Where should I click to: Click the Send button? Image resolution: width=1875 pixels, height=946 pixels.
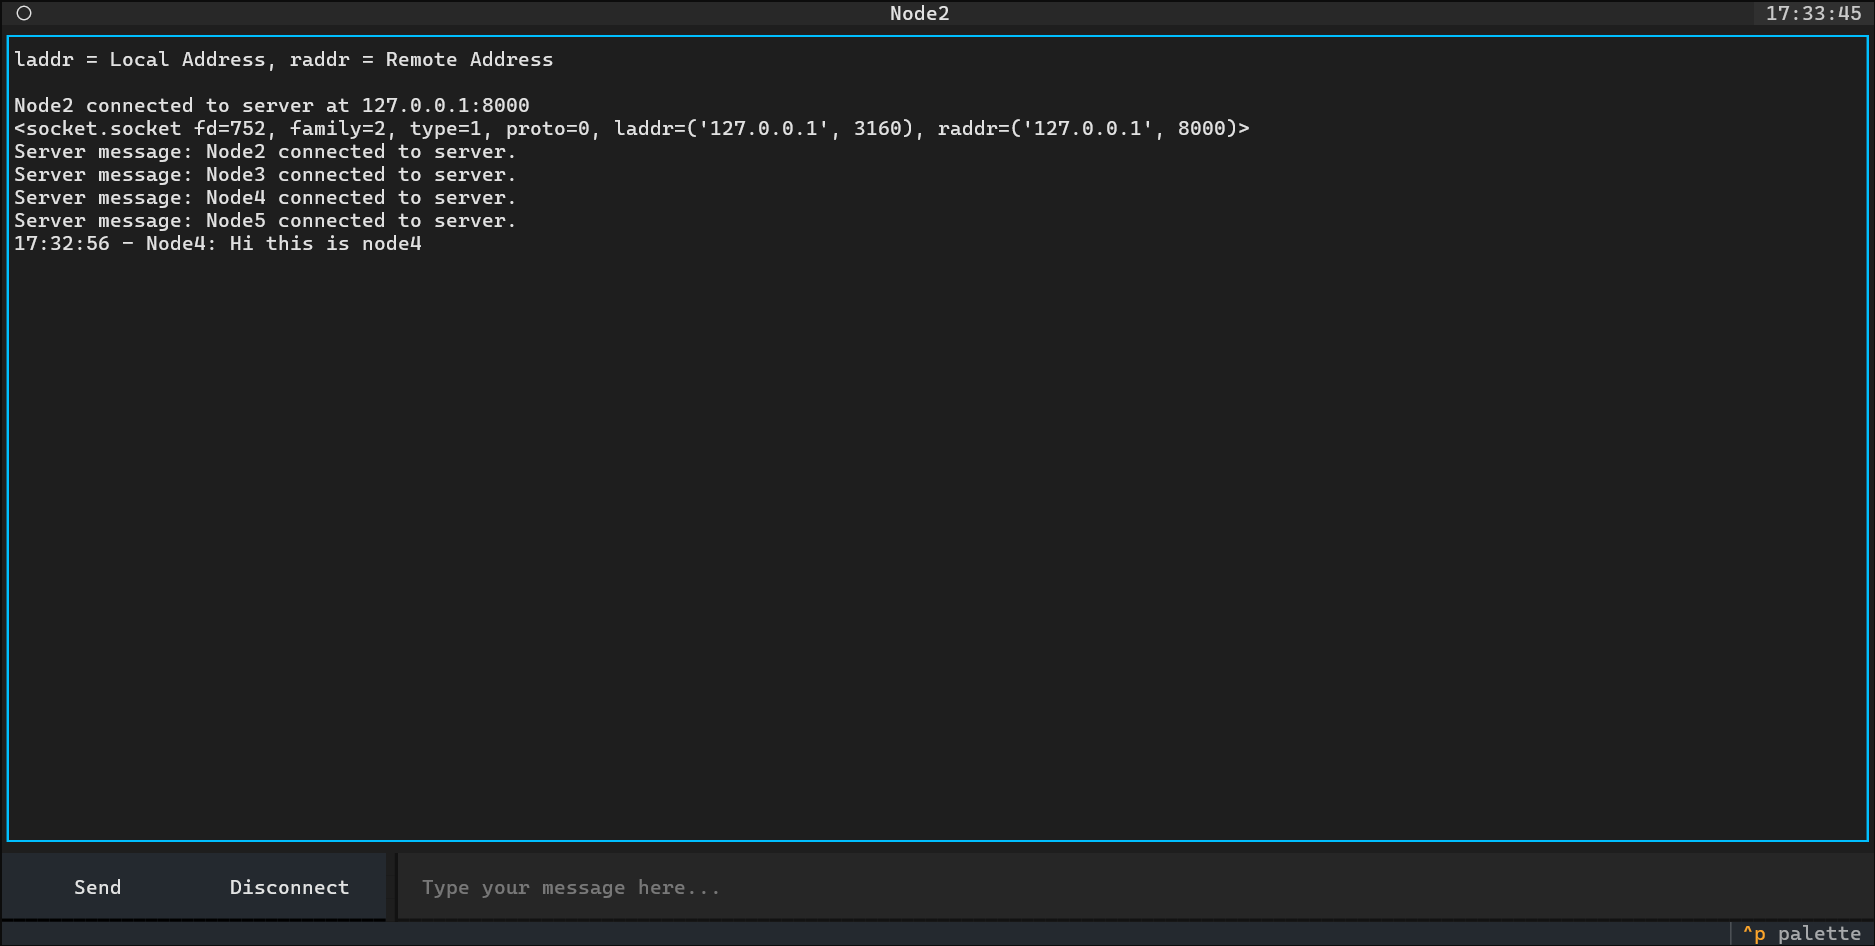pyautogui.click(x=97, y=887)
